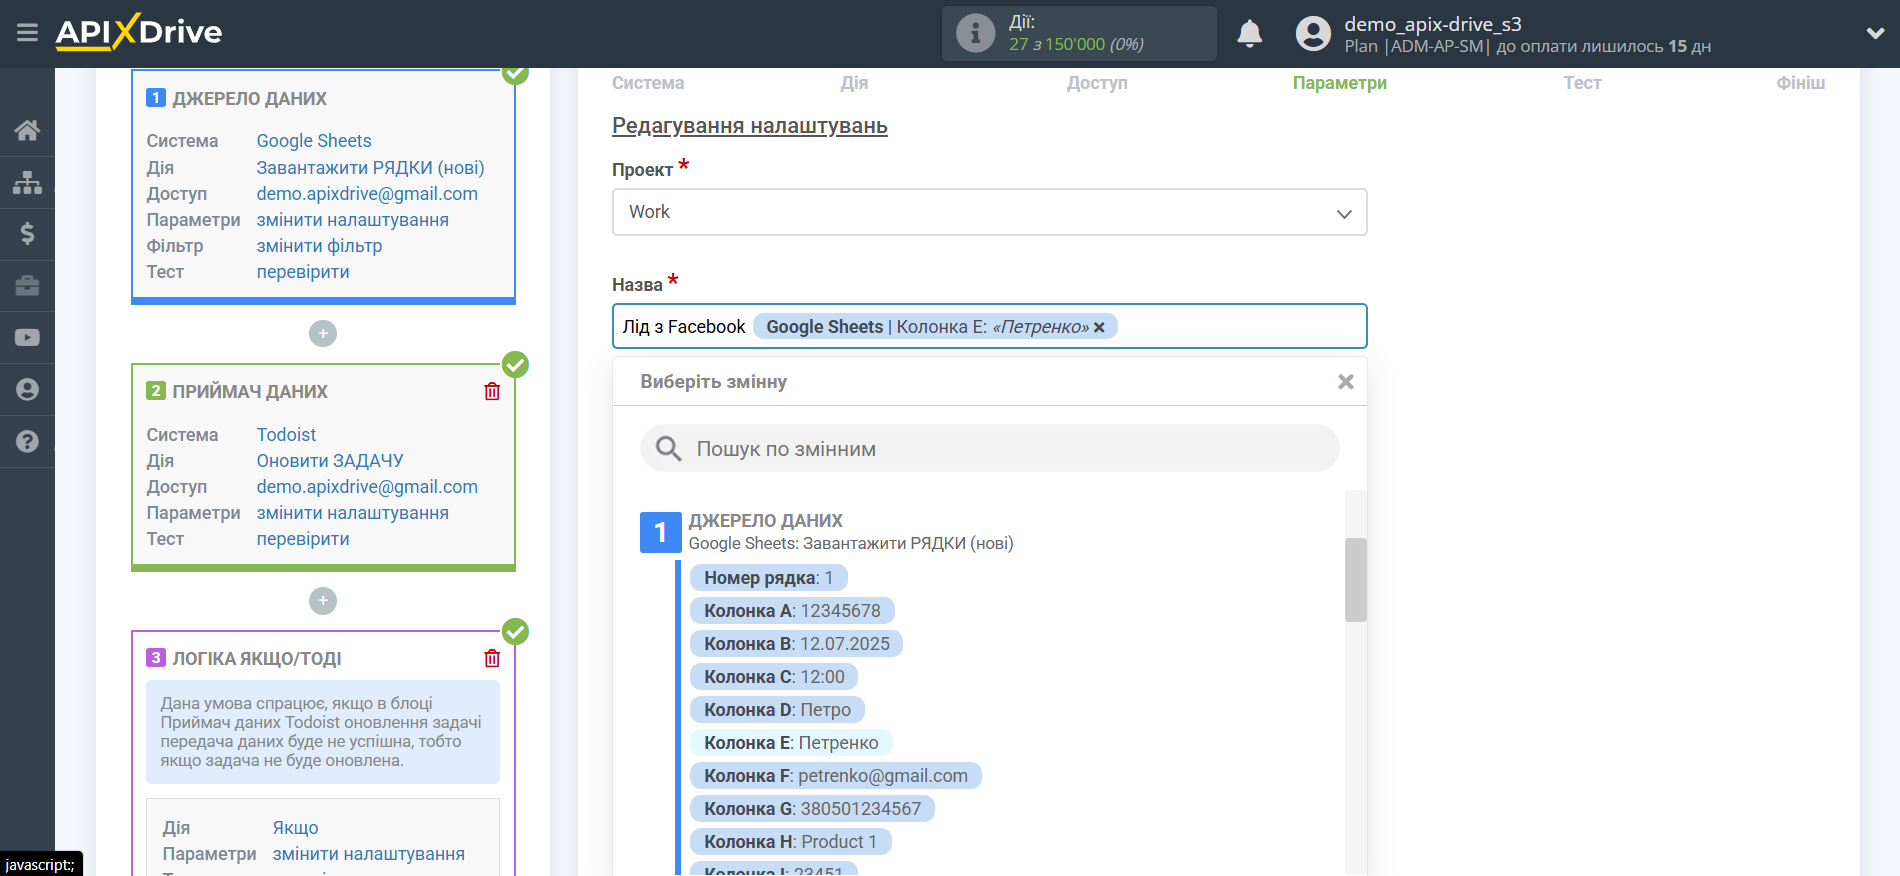Select variable Колонка C: 12:00
Viewport: 1900px width, 876px height.
(x=774, y=677)
